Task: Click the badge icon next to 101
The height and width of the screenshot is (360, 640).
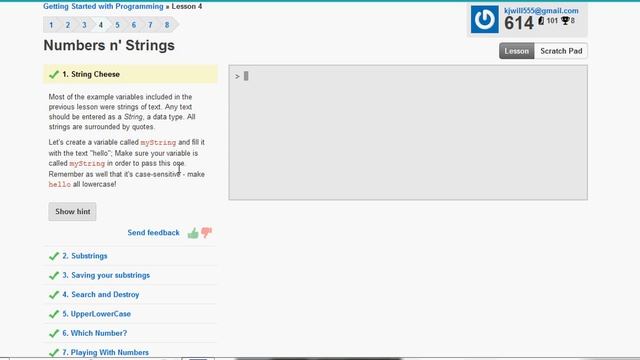Action: (x=541, y=20)
